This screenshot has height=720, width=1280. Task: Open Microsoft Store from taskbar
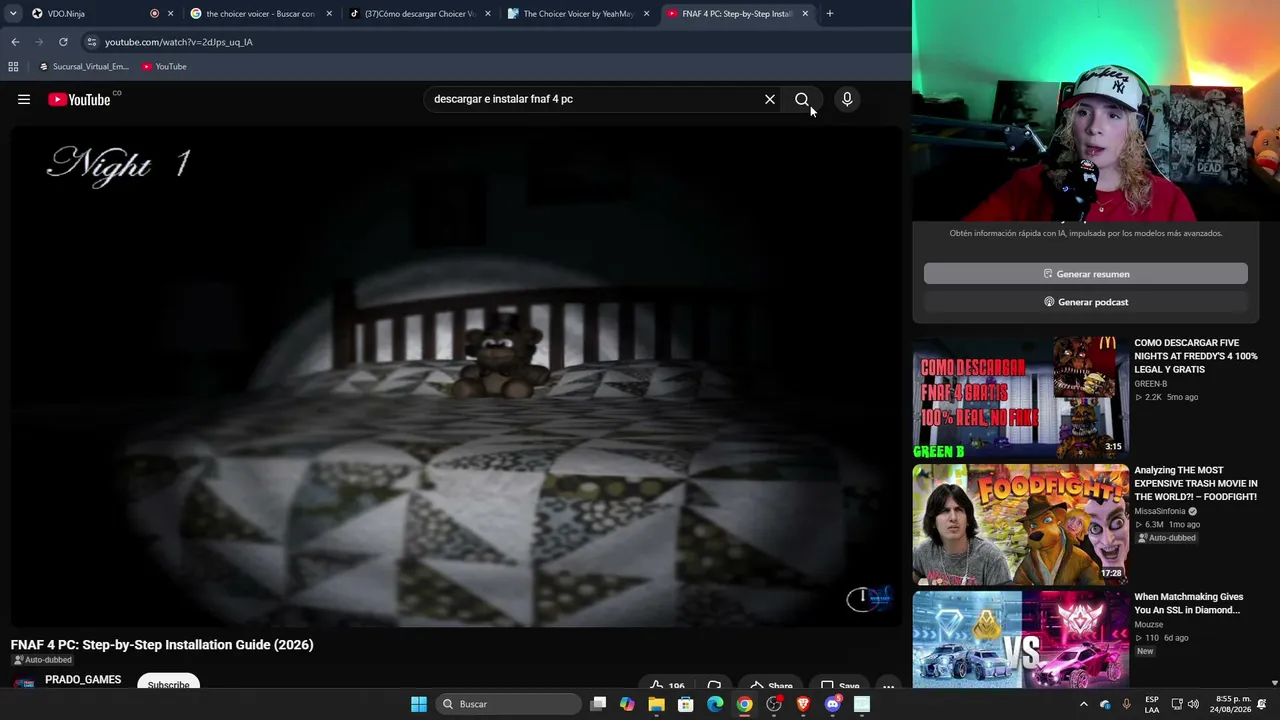686,704
